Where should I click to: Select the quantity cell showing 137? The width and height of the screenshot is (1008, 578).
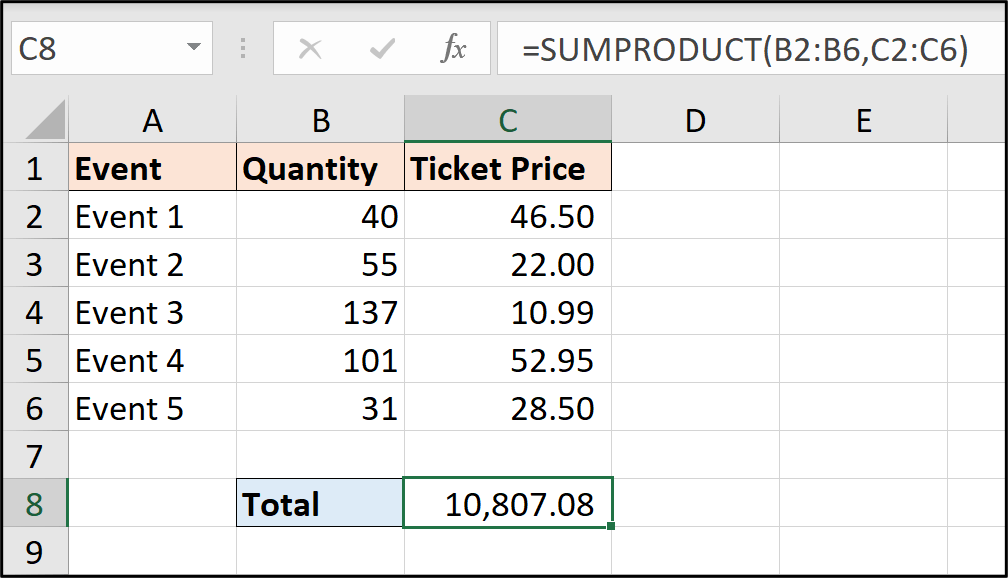click(320, 312)
